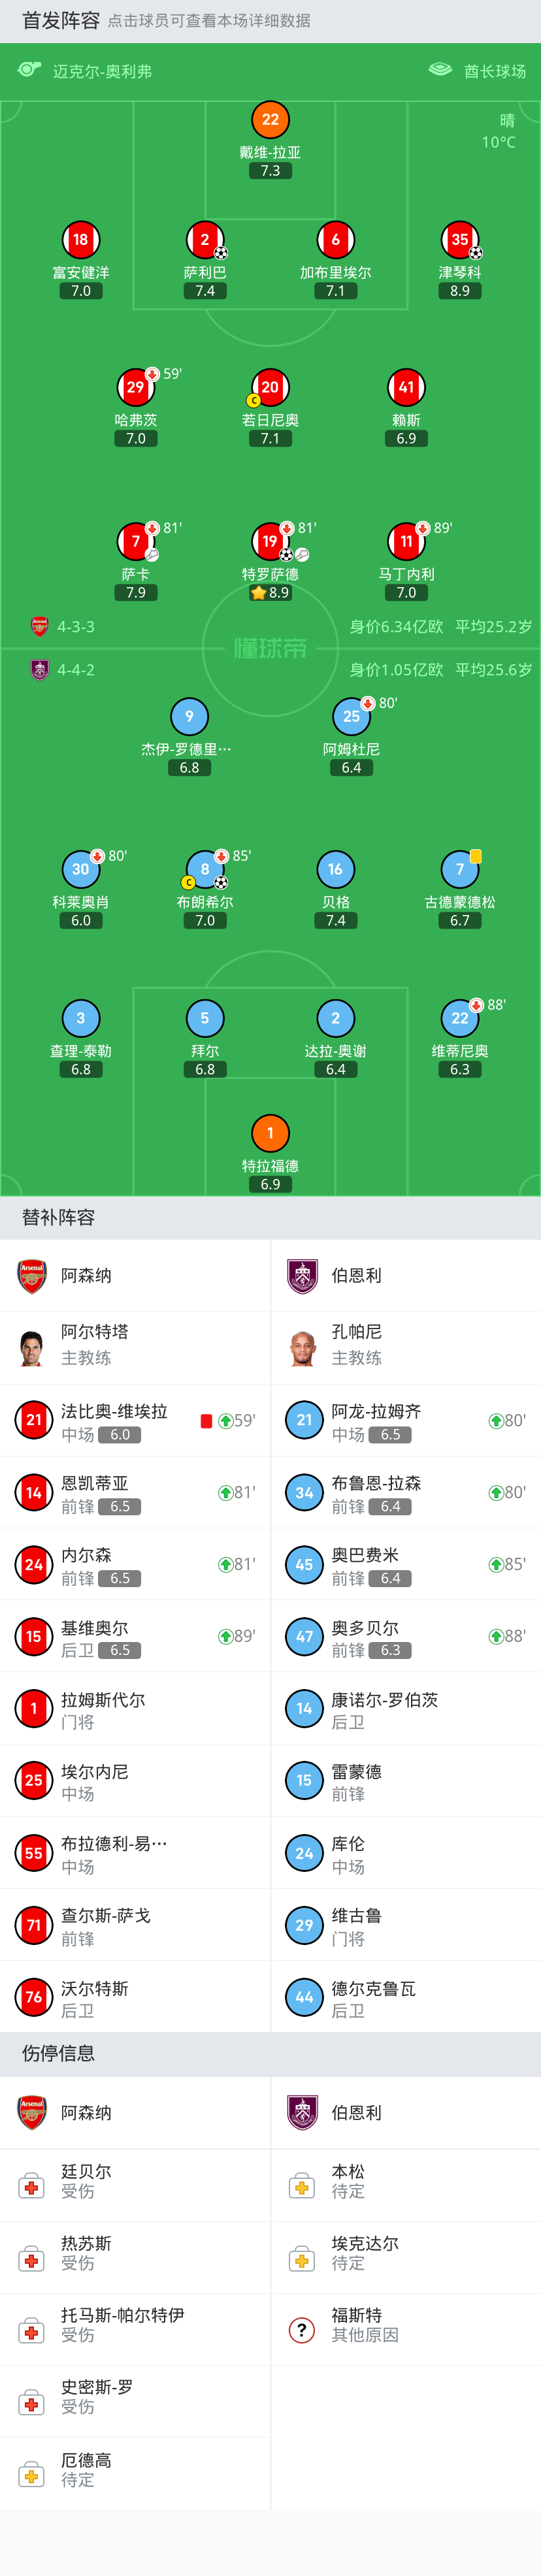Open goalkeeper 戴维-拉亚 number 22 badge
This screenshot has height=2576, width=541.
pos(270,120)
